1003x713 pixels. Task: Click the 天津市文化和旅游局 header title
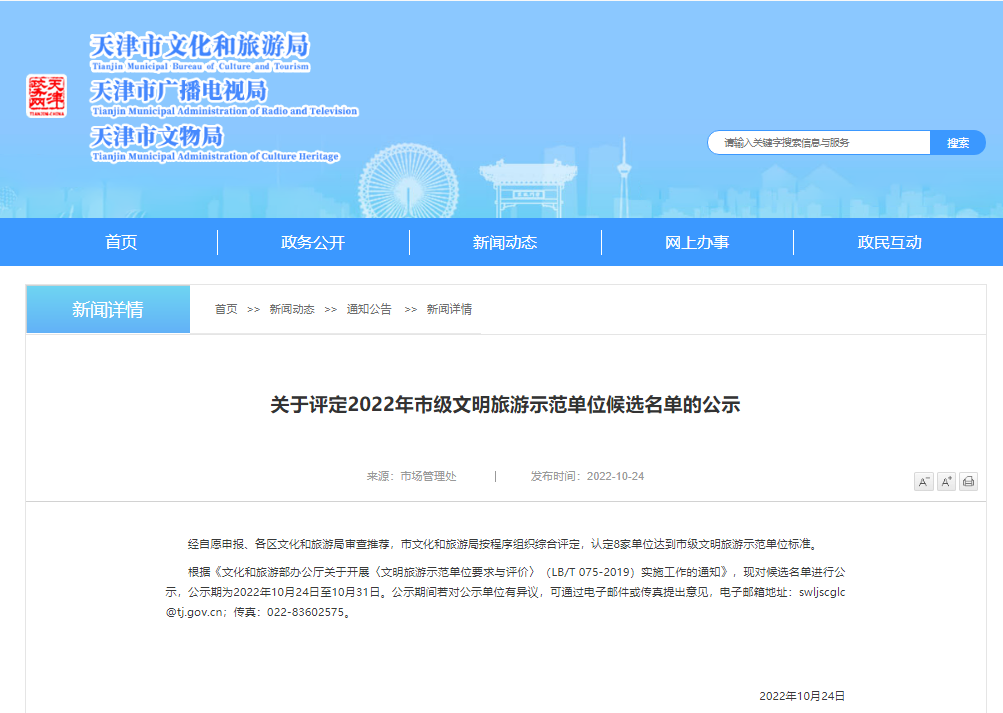[x=200, y=48]
